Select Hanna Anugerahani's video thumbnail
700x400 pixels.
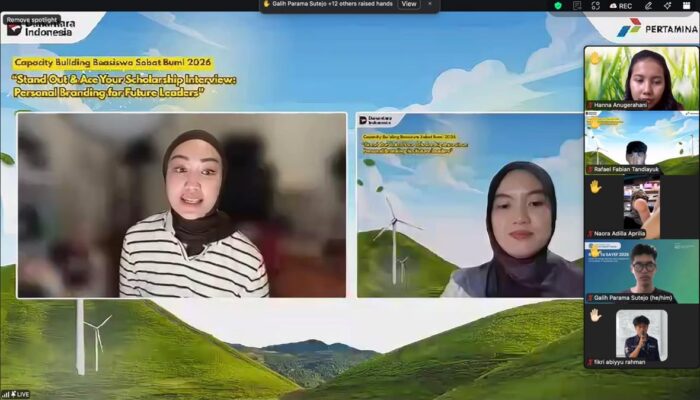click(x=642, y=78)
